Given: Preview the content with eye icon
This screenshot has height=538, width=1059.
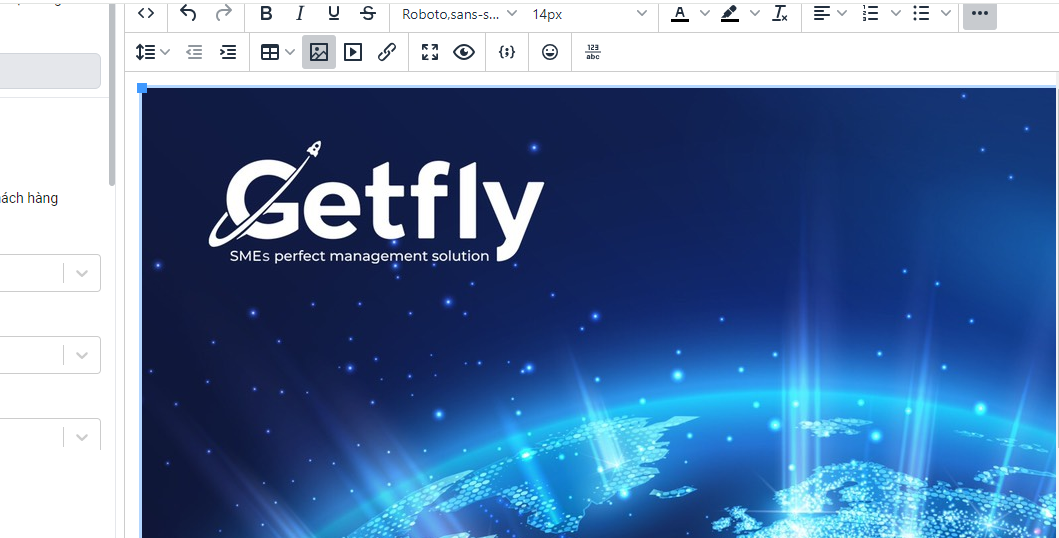Looking at the screenshot, I should (x=464, y=52).
